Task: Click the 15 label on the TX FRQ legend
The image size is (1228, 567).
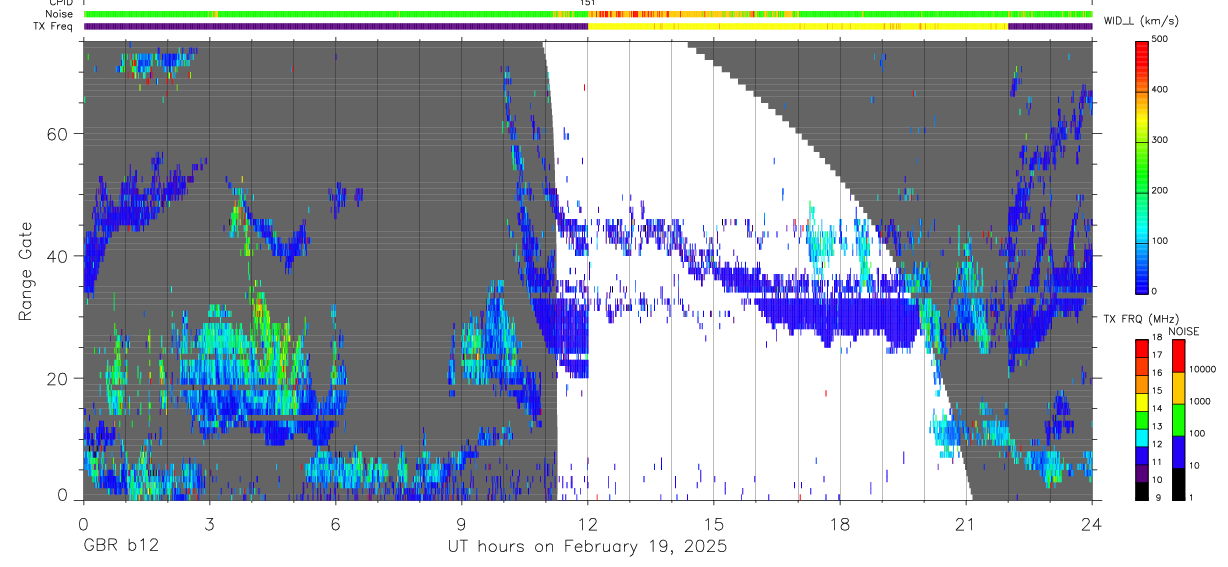Action: point(1157,391)
